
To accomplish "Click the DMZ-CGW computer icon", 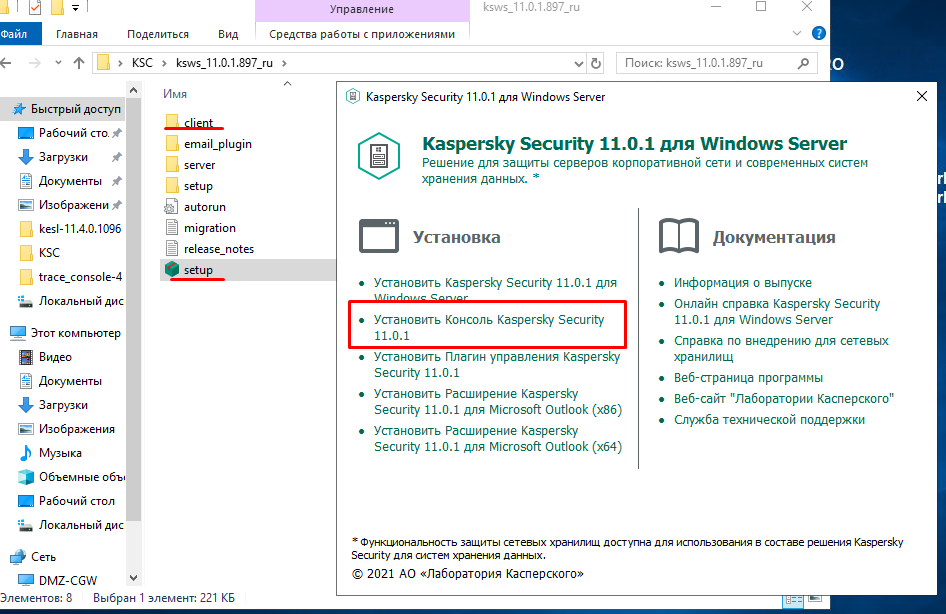I will coord(26,580).
